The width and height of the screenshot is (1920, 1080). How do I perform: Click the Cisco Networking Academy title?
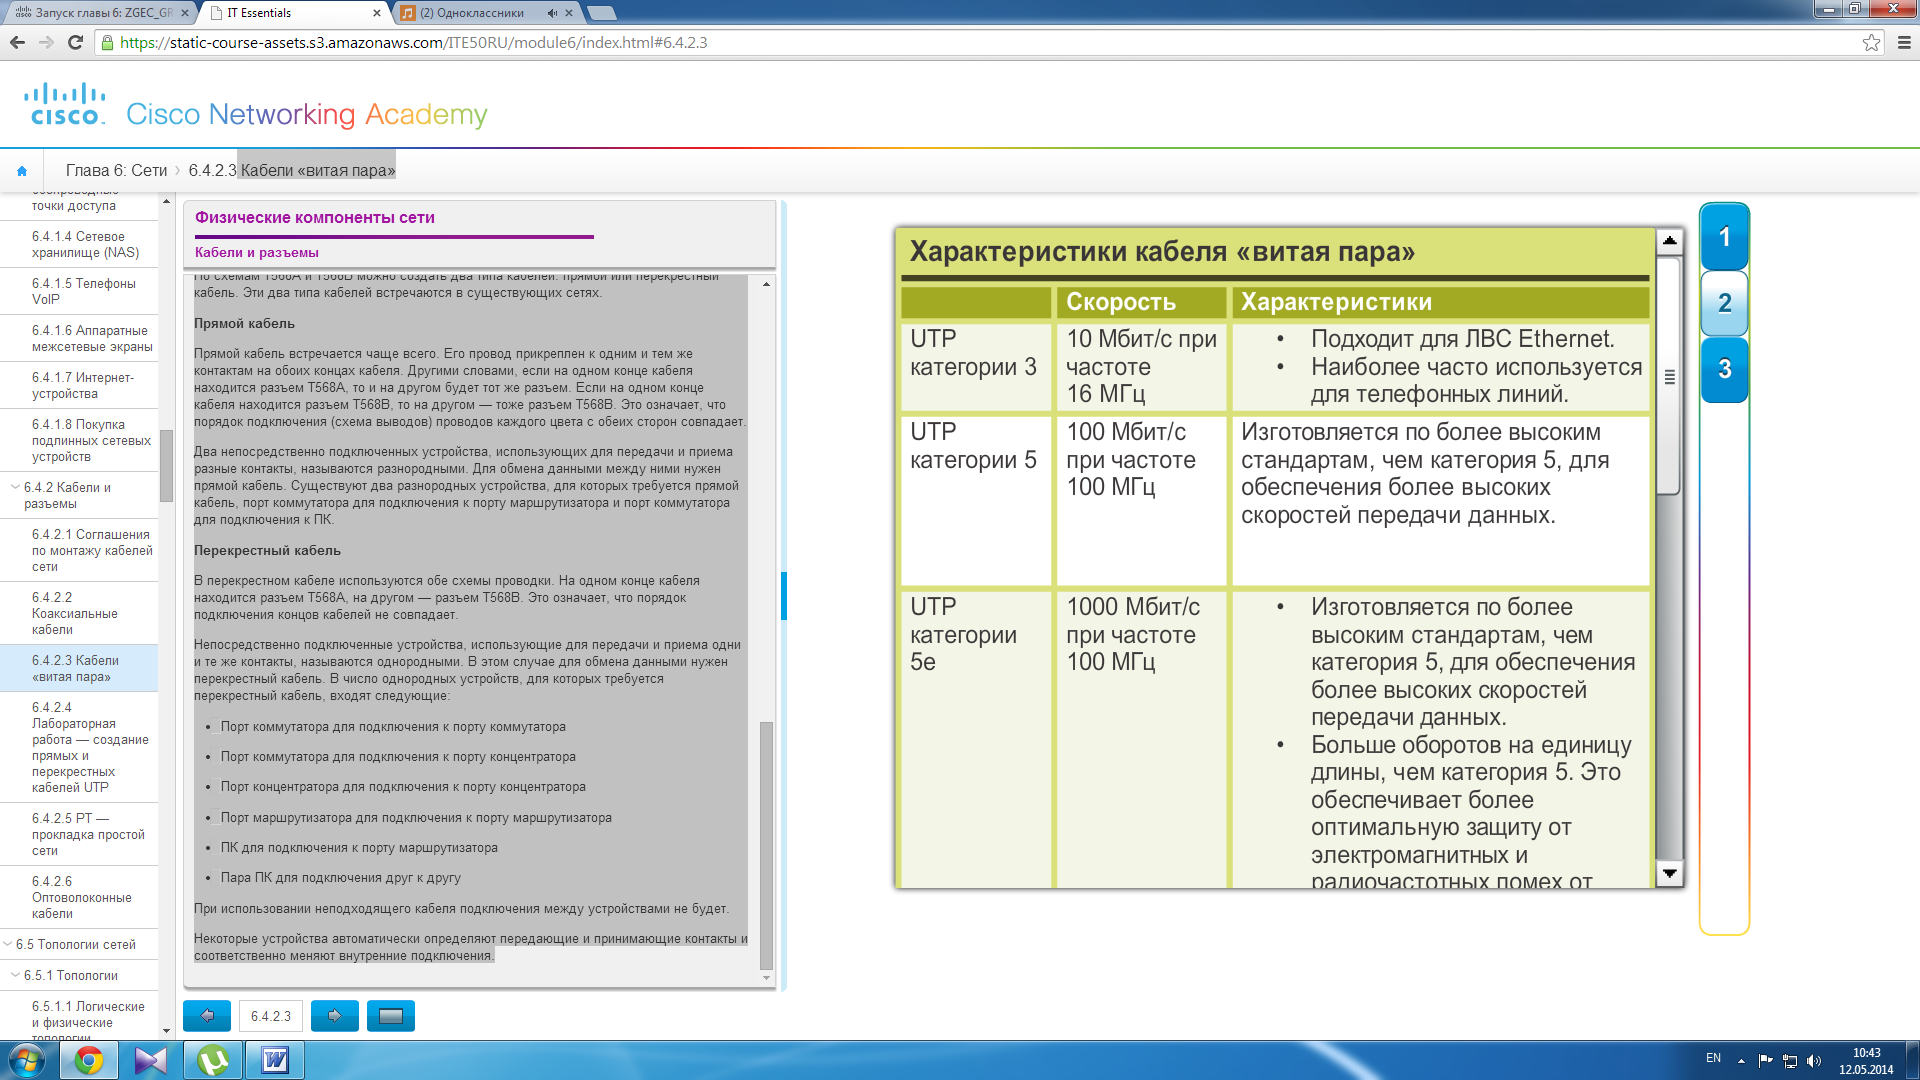pos(307,114)
